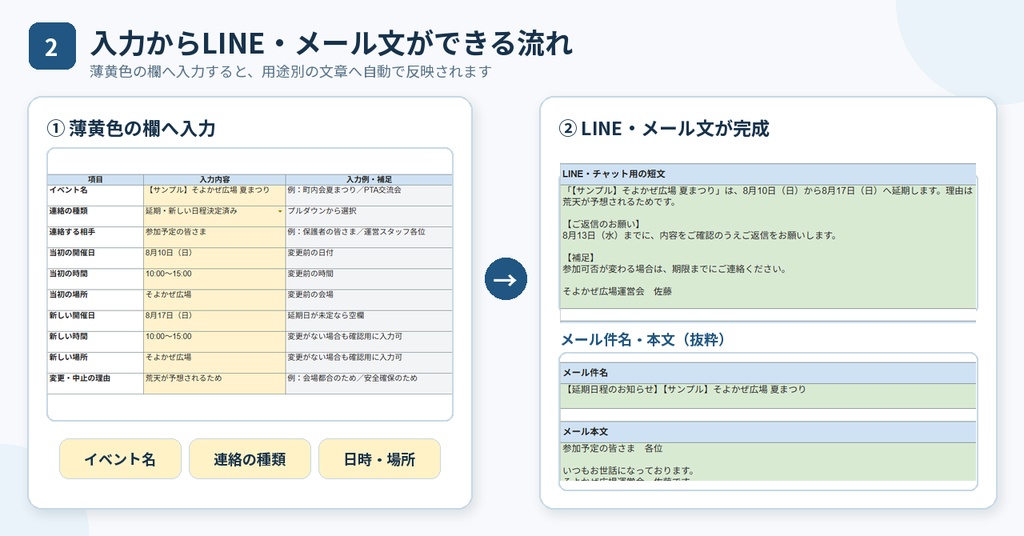1024x536 pixels.
Task: Click the 変更・中止の理由 row label
Action: pos(95,383)
